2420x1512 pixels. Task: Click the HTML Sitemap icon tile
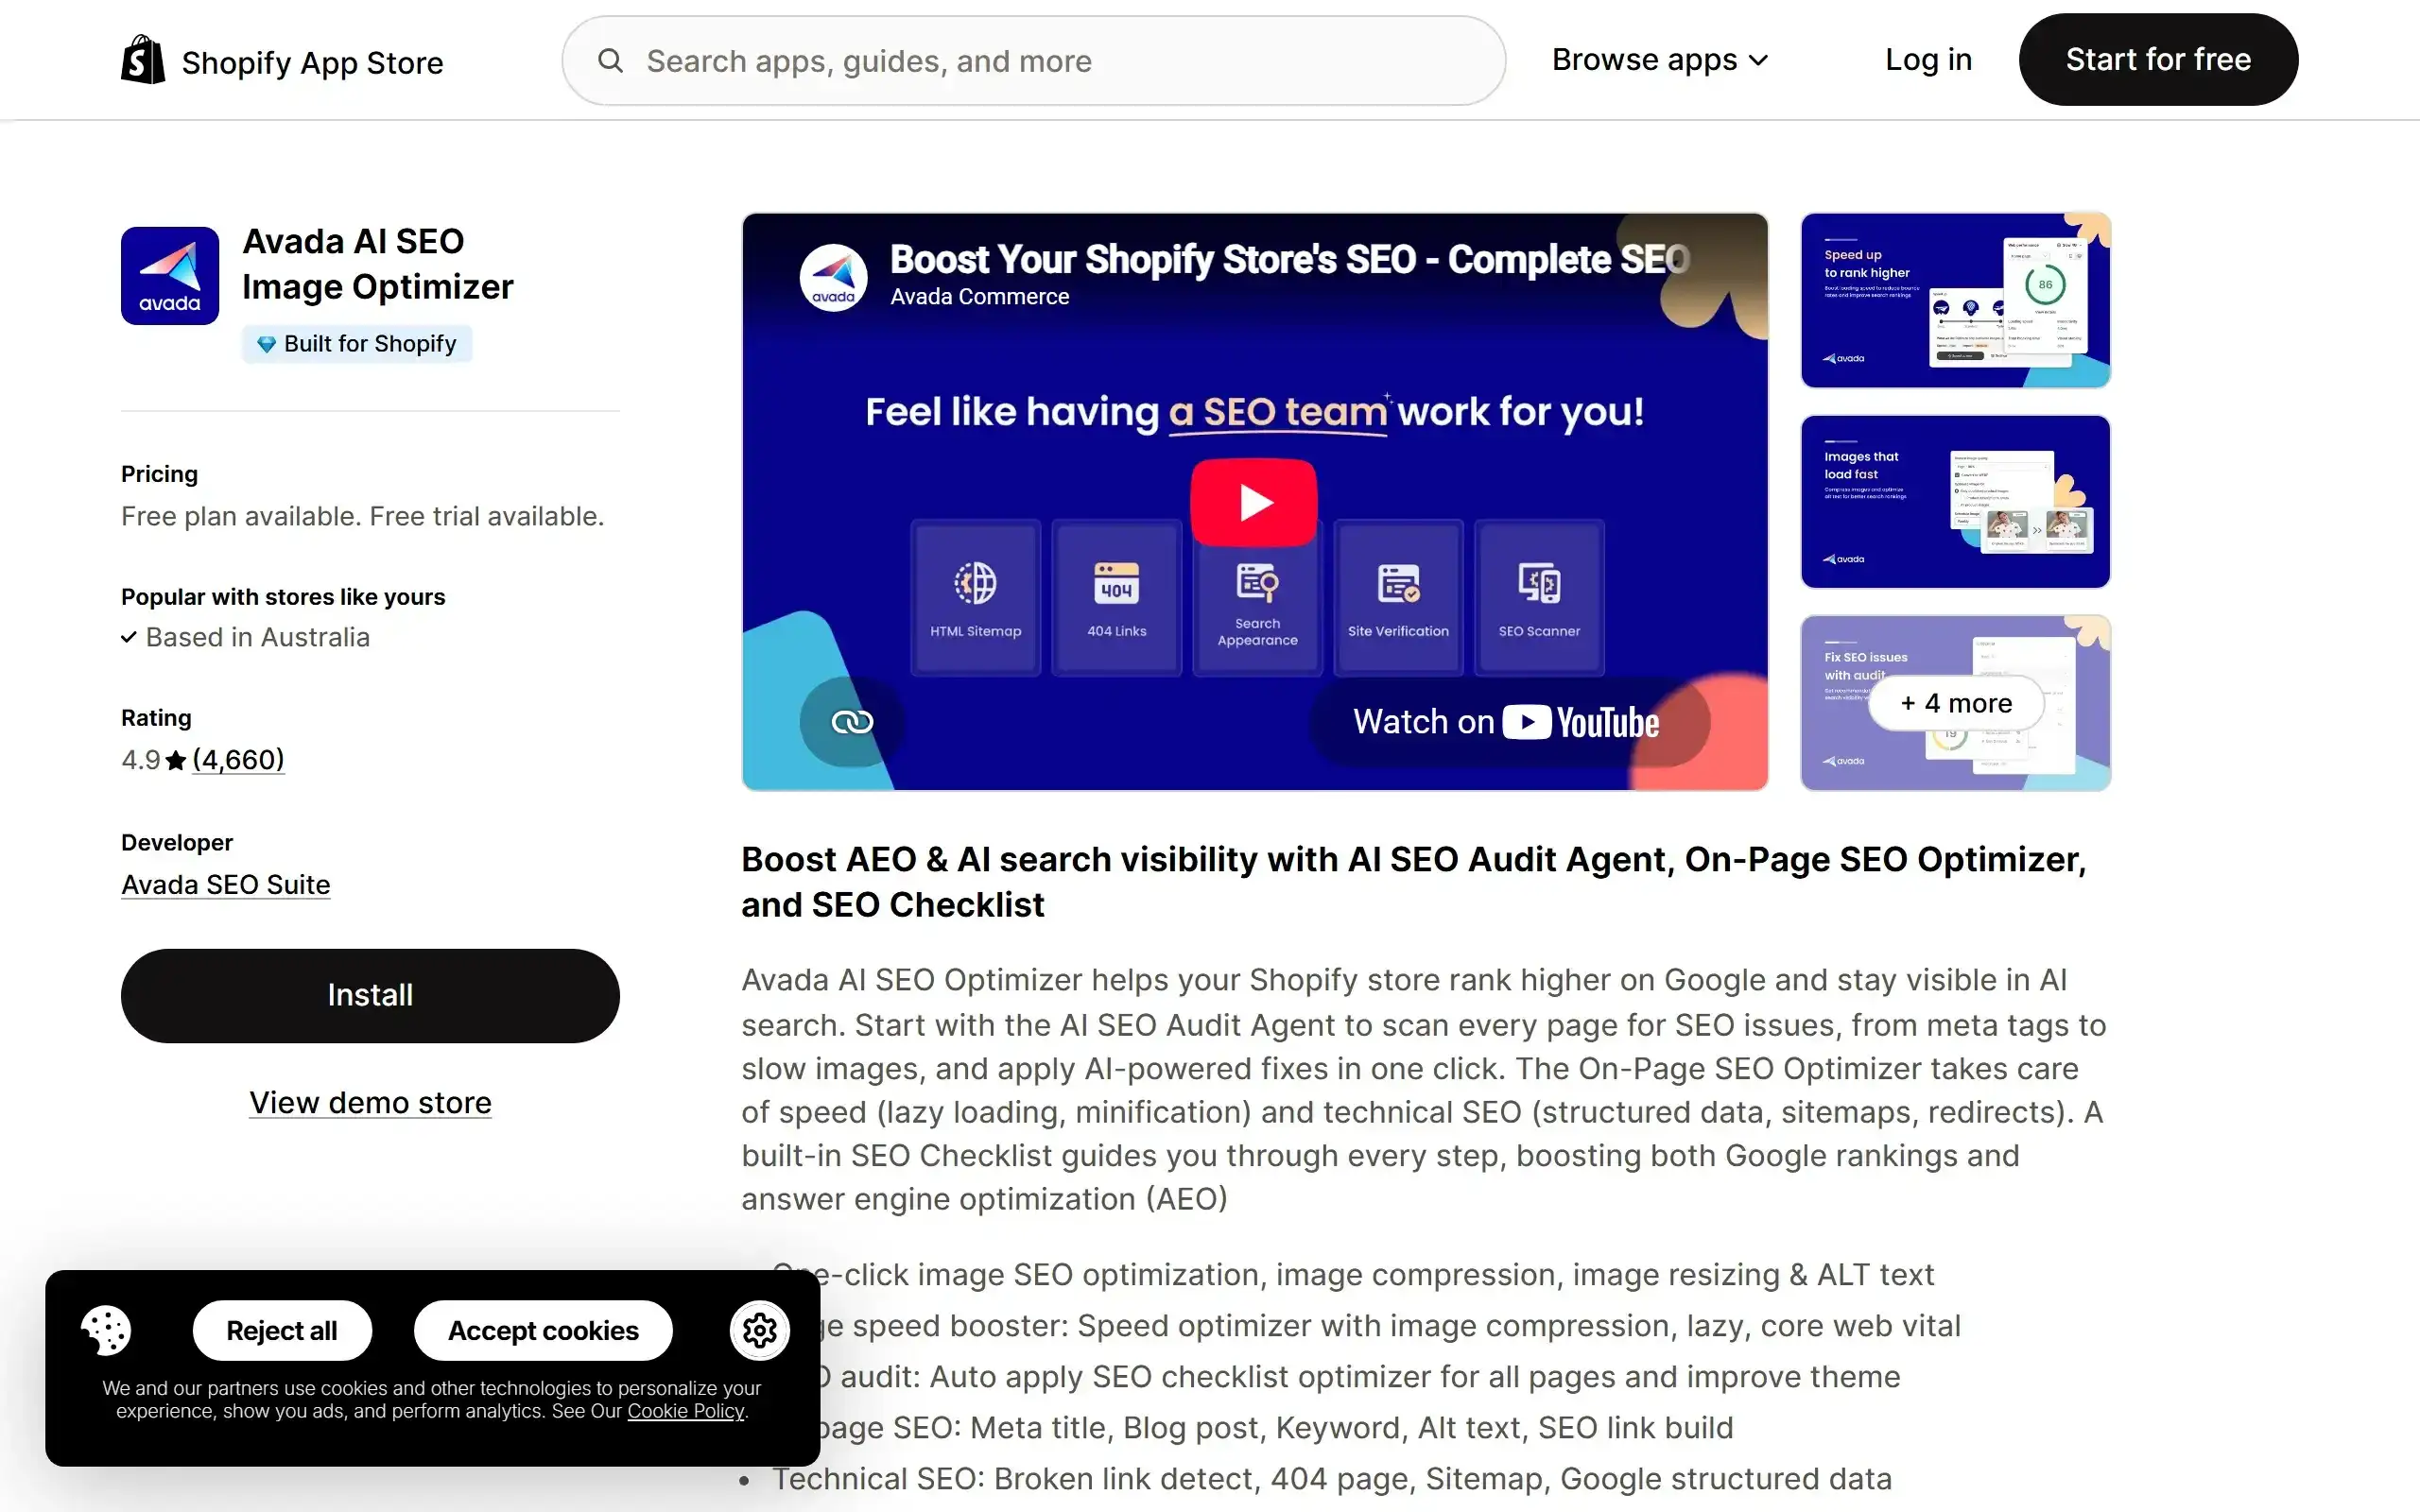coord(975,598)
